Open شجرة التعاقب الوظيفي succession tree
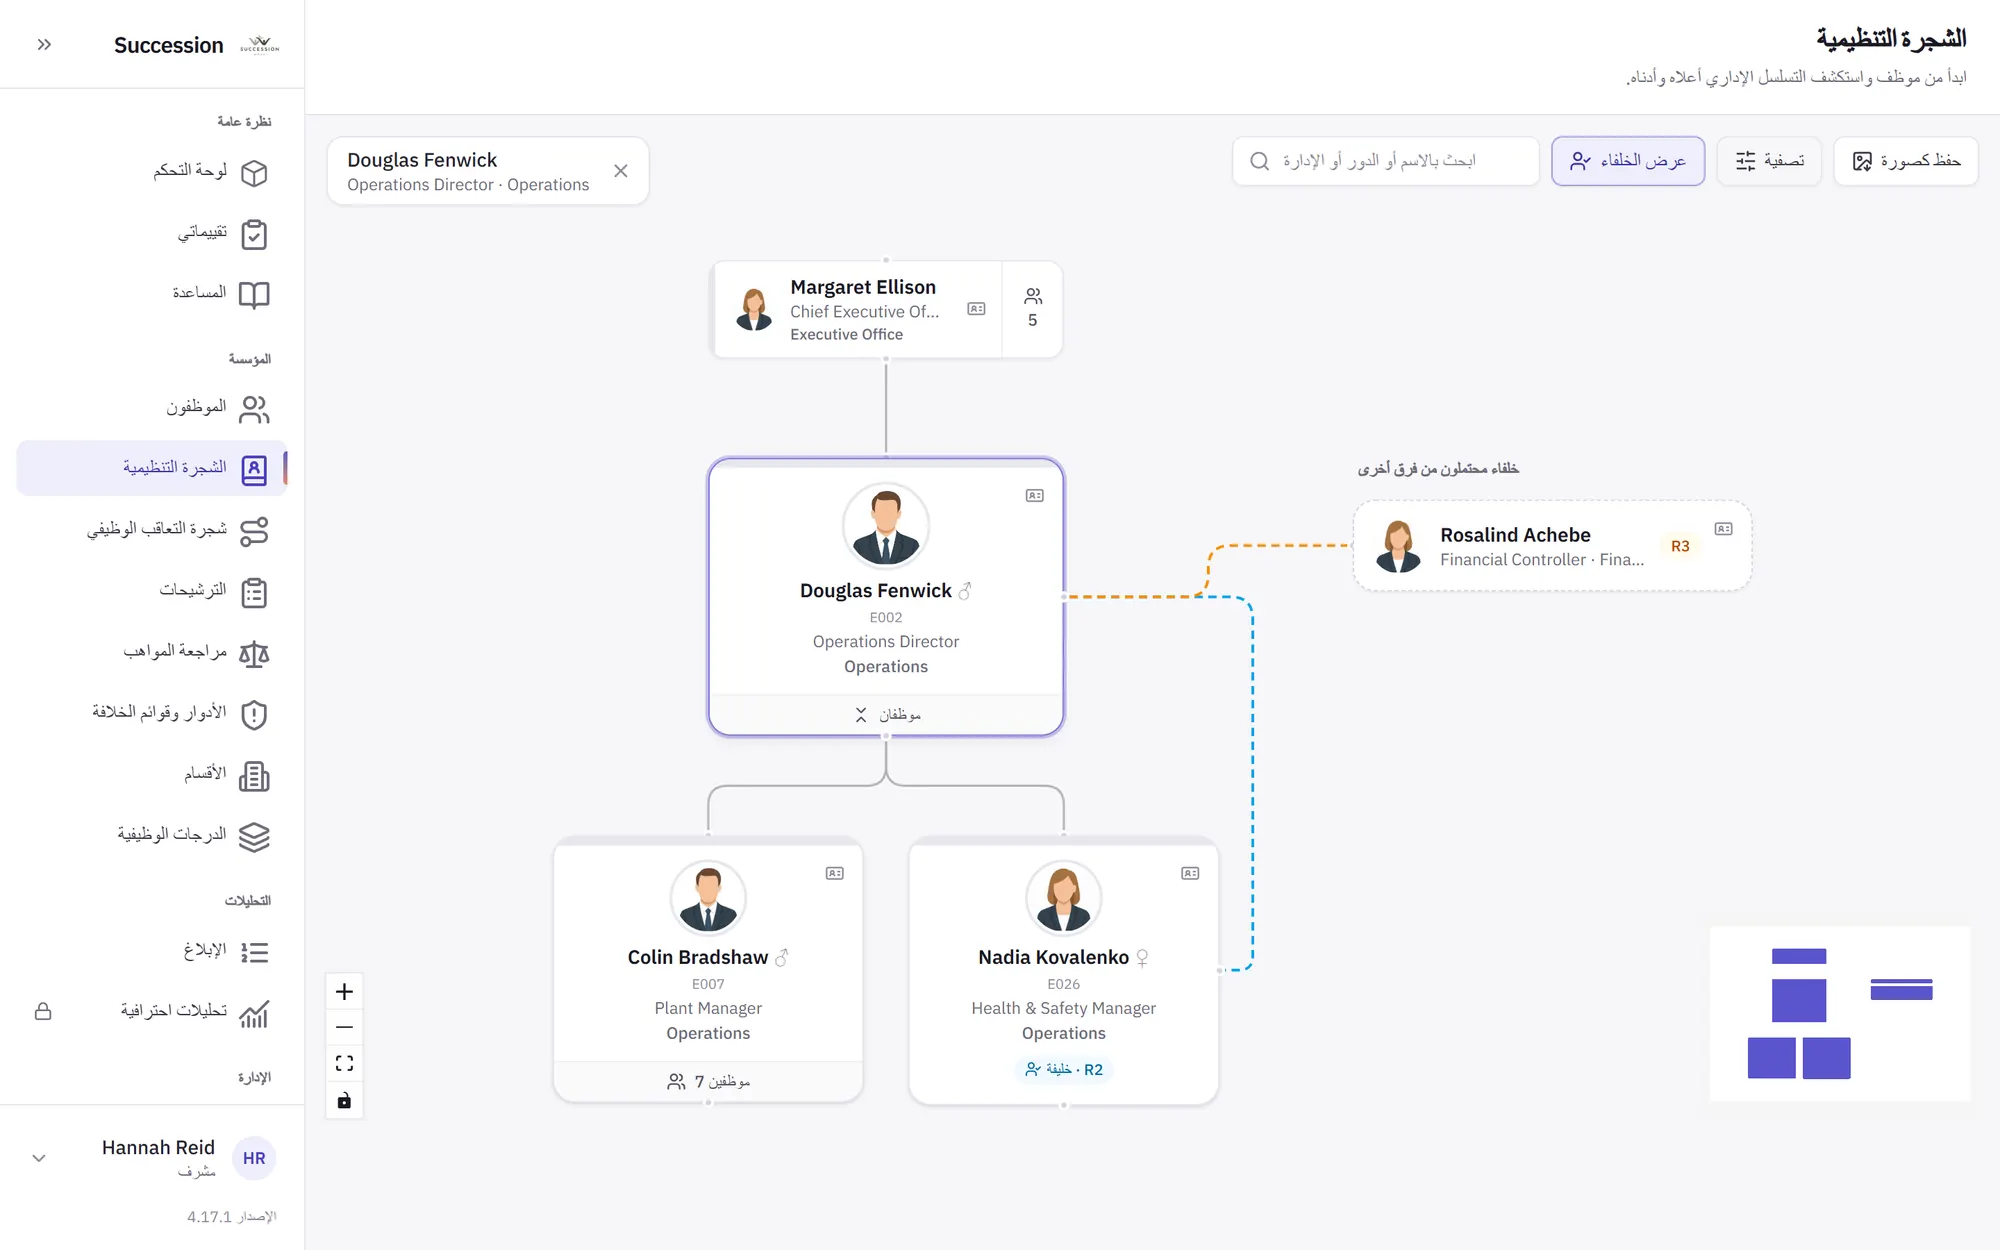This screenshot has height=1250, width=2000. pyautogui.click(x=152, y=530)
